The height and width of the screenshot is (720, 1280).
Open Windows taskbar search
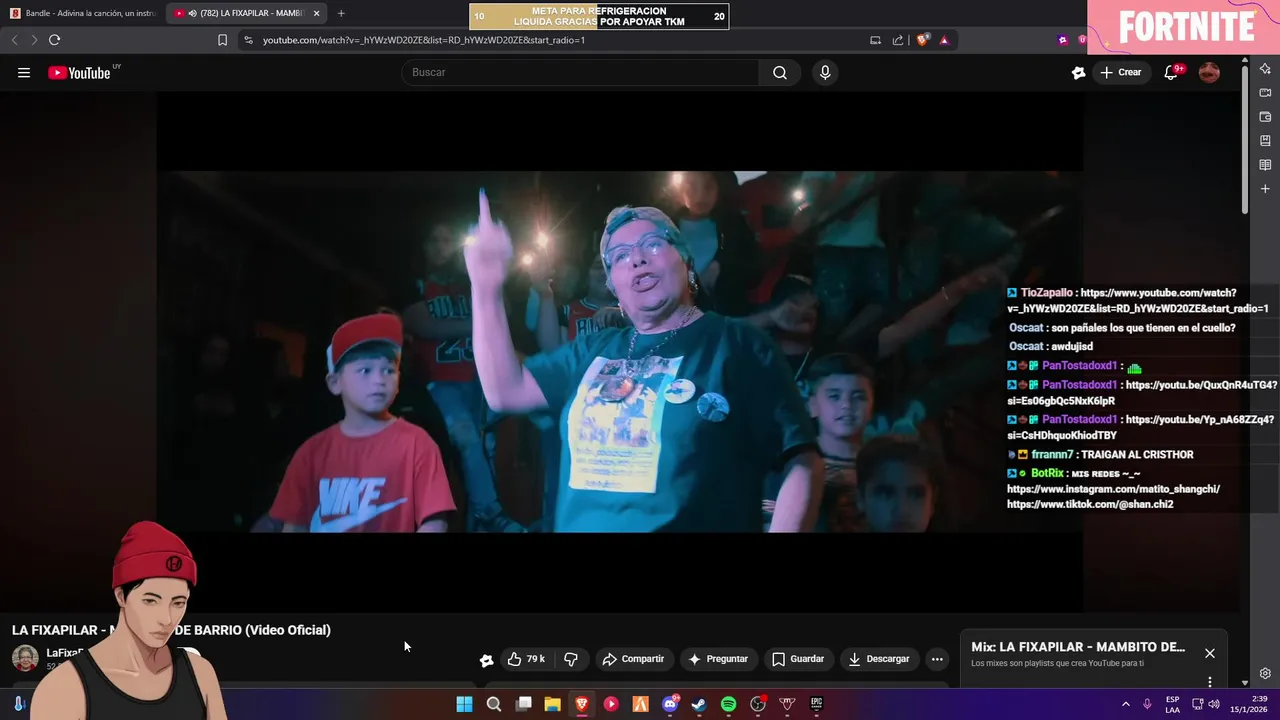494,704
